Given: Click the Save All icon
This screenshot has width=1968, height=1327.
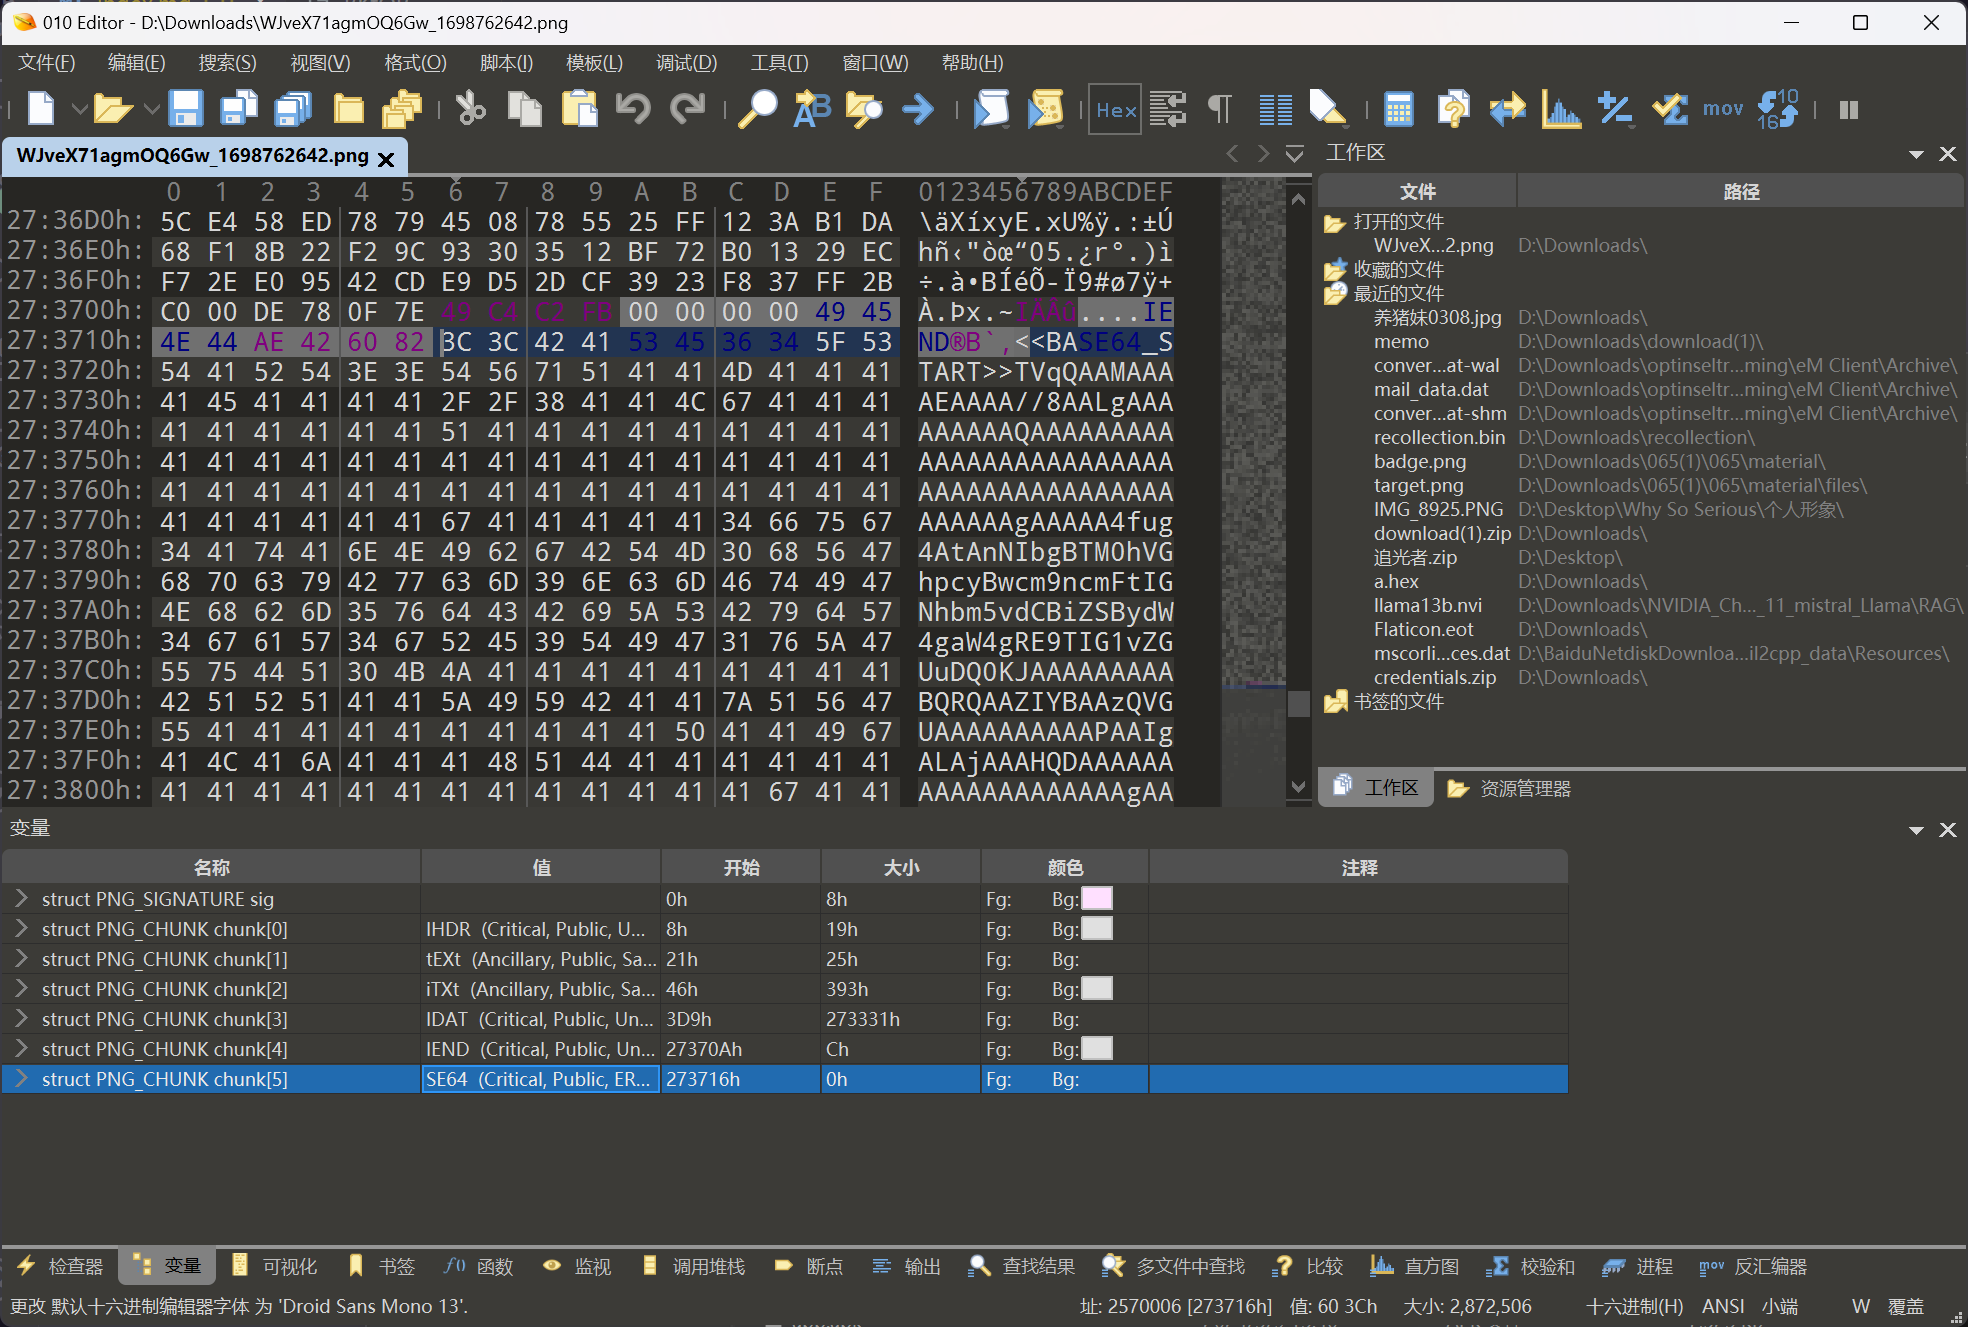Looking at the screenshot, I should tap(292, 108).
